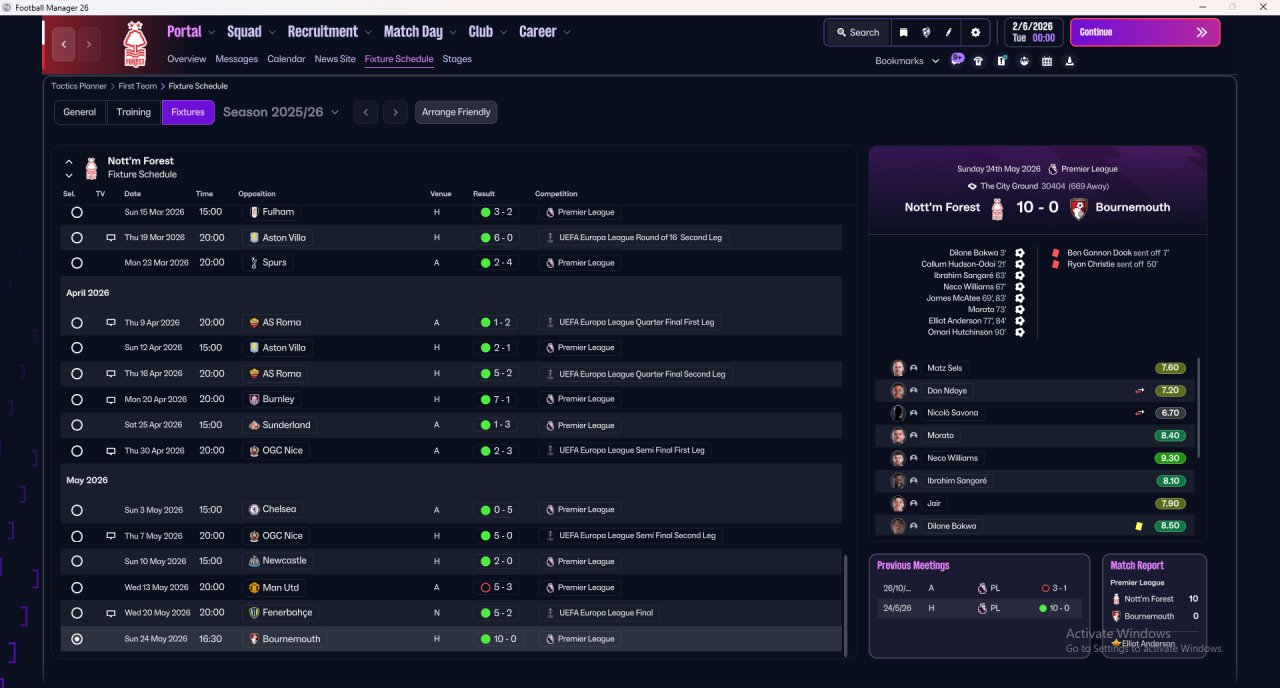Open the First Team breadcrumb link
The width and height of the screenshot is (1280, 688).
pos(138,86)
